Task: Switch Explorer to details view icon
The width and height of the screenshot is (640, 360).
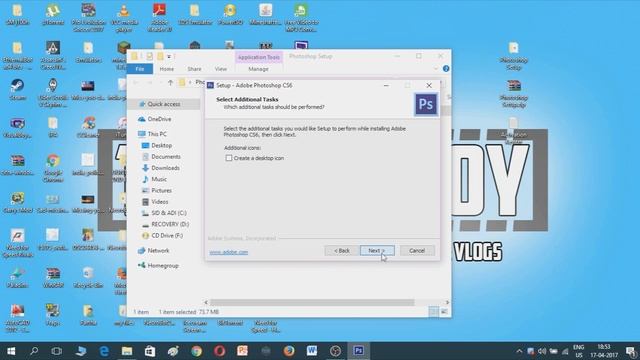Action: point(433,312)
